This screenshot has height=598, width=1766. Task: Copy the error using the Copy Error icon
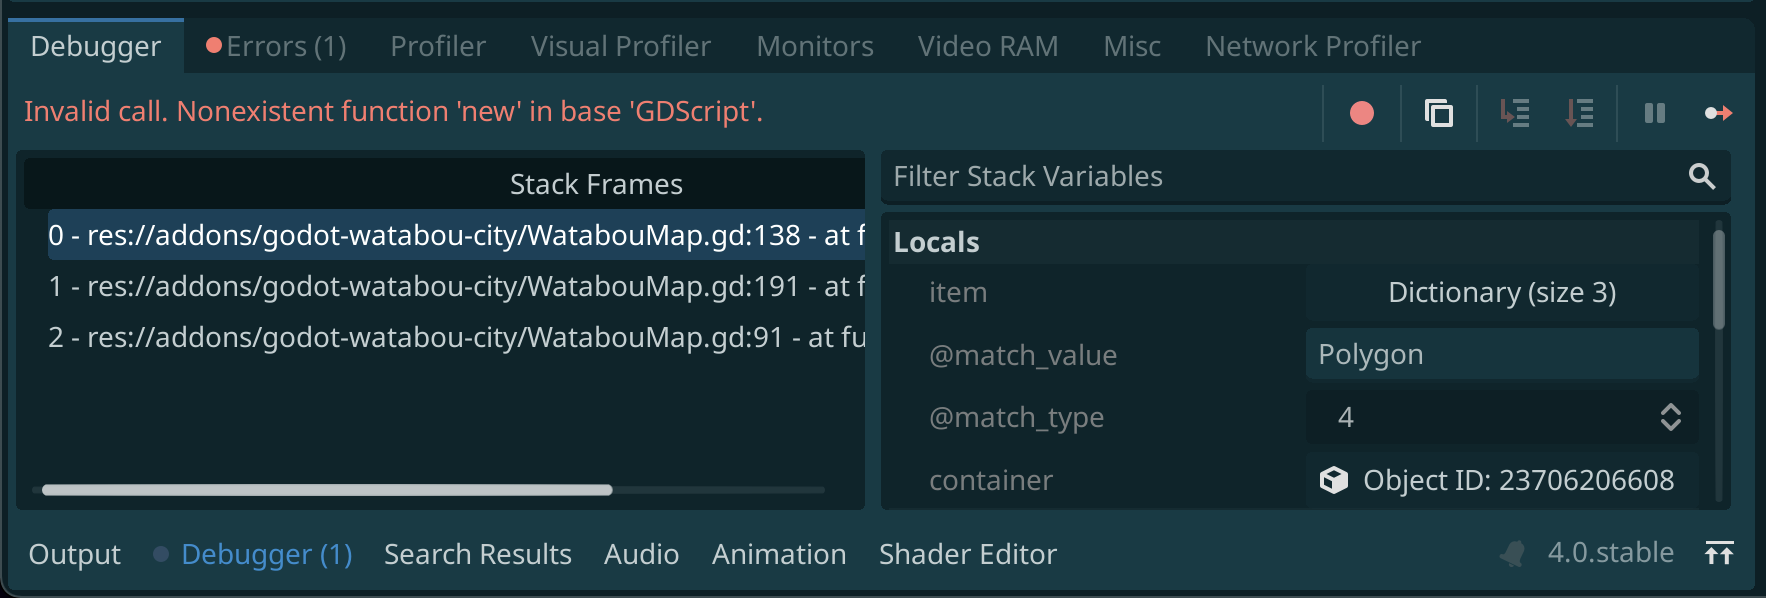[1438, 113]
